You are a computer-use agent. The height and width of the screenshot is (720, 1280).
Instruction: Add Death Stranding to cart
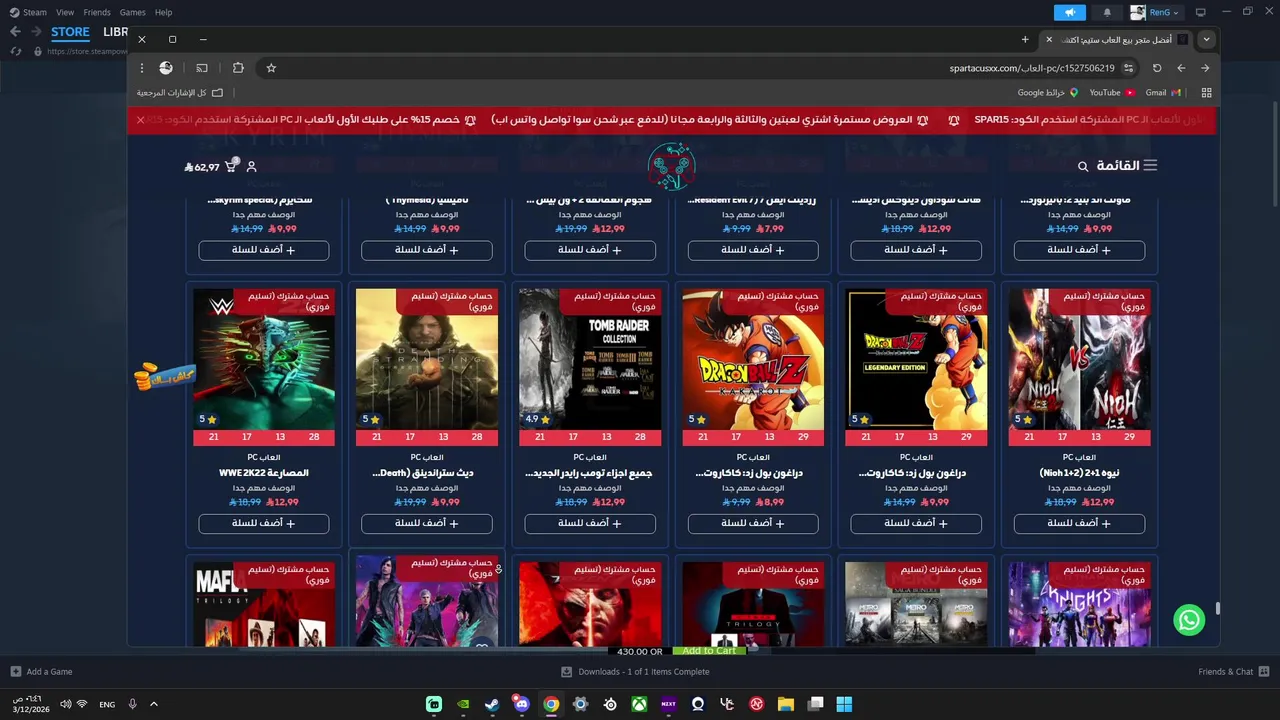coord(427,523)
